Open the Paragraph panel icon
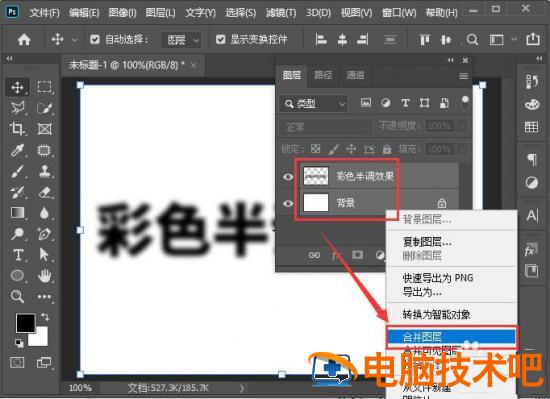 click(x=532, y=160)
